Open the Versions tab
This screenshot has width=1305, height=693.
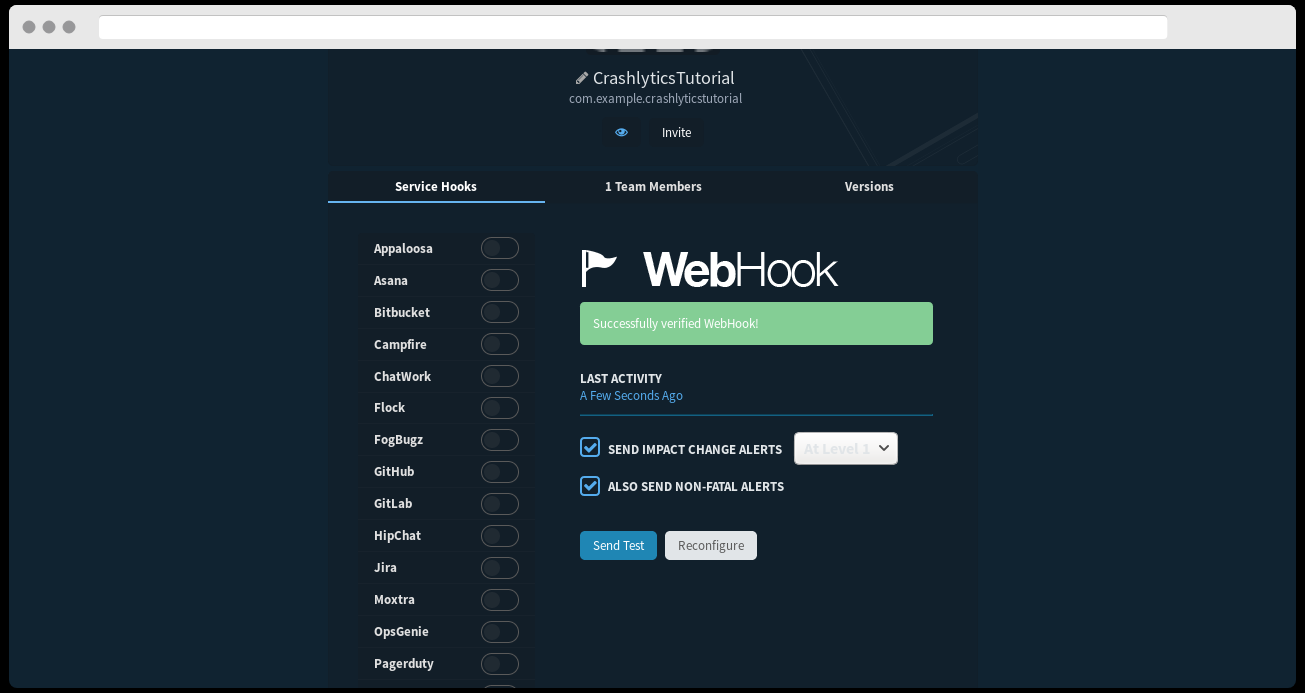click(869, 187)
